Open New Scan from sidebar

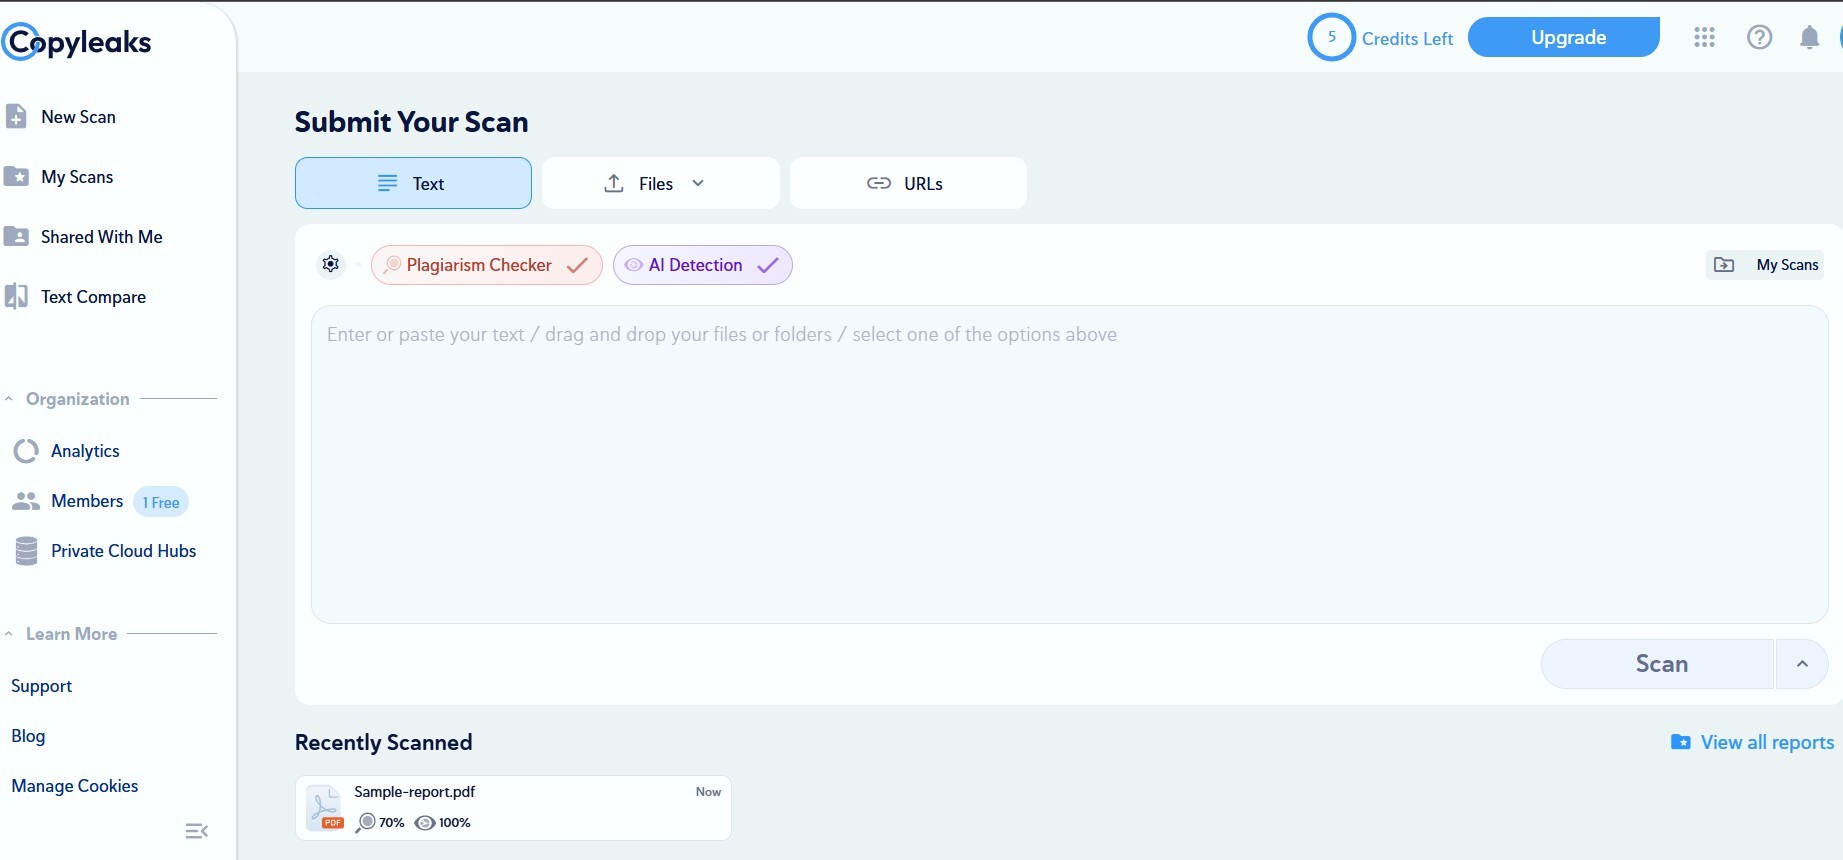point(78,117)
